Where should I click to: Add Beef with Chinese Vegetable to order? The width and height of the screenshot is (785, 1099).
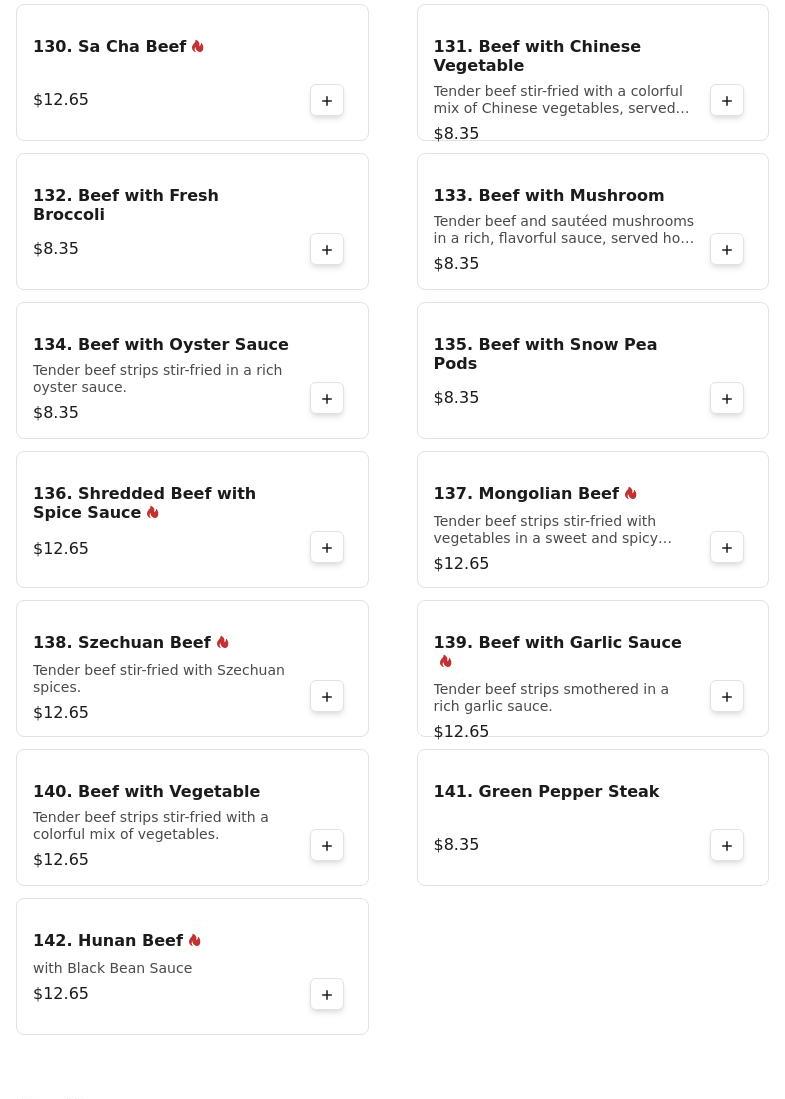tap(727, 101)
